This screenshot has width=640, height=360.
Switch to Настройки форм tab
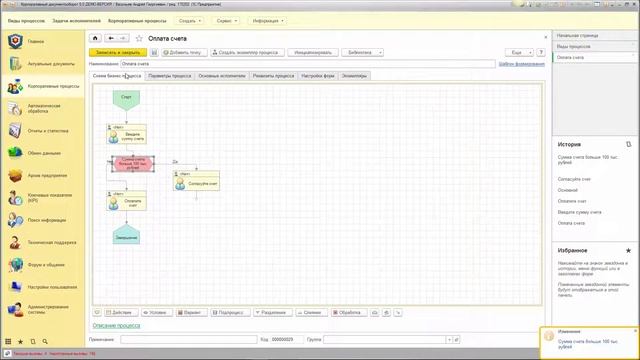pos(318,76)
